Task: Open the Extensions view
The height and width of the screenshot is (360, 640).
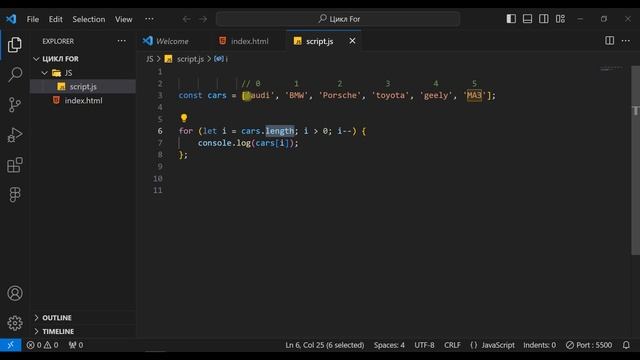Action: [x=15, y=165]
